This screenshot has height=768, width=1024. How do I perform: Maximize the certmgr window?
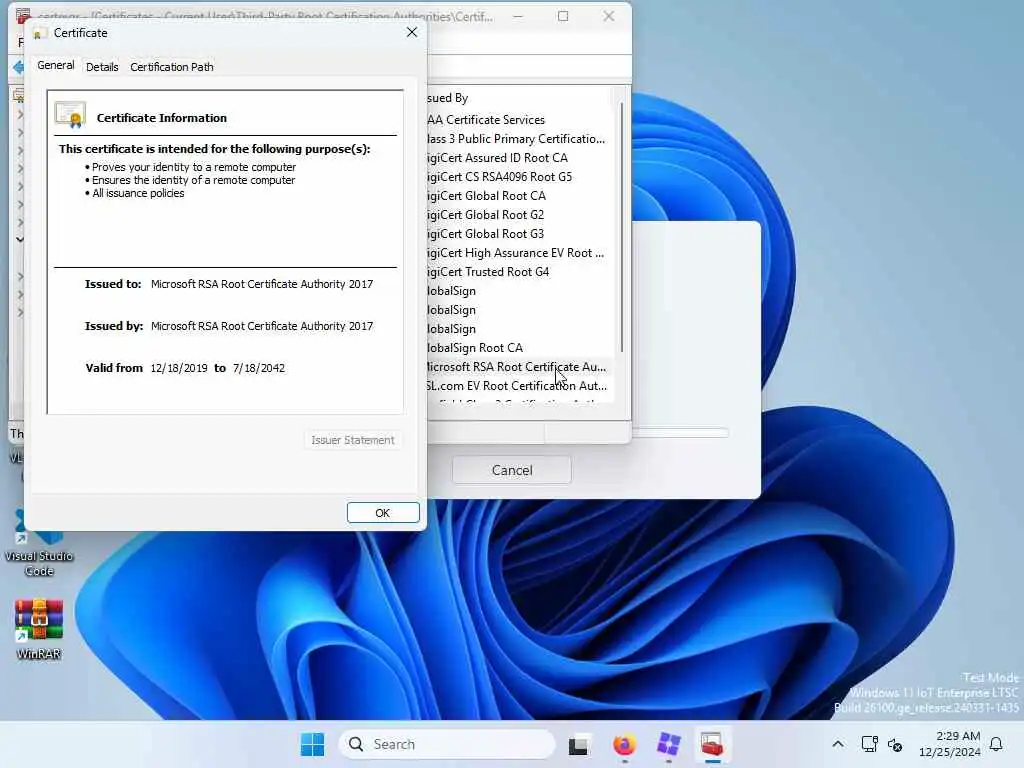point(563,16)
